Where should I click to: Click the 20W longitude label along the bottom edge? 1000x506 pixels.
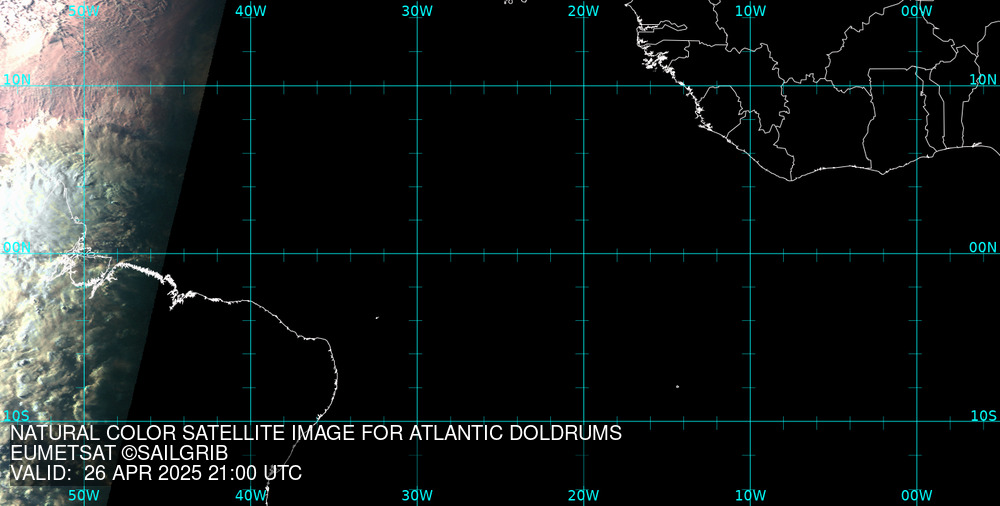click(584, 495)
